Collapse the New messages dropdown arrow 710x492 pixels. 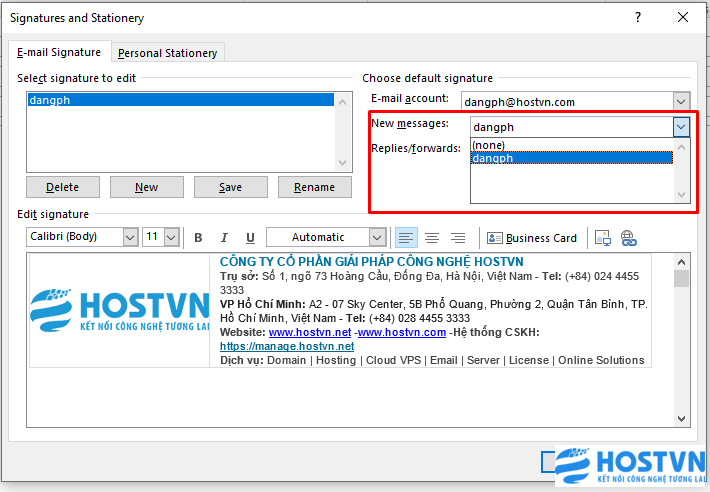point(681,127)
